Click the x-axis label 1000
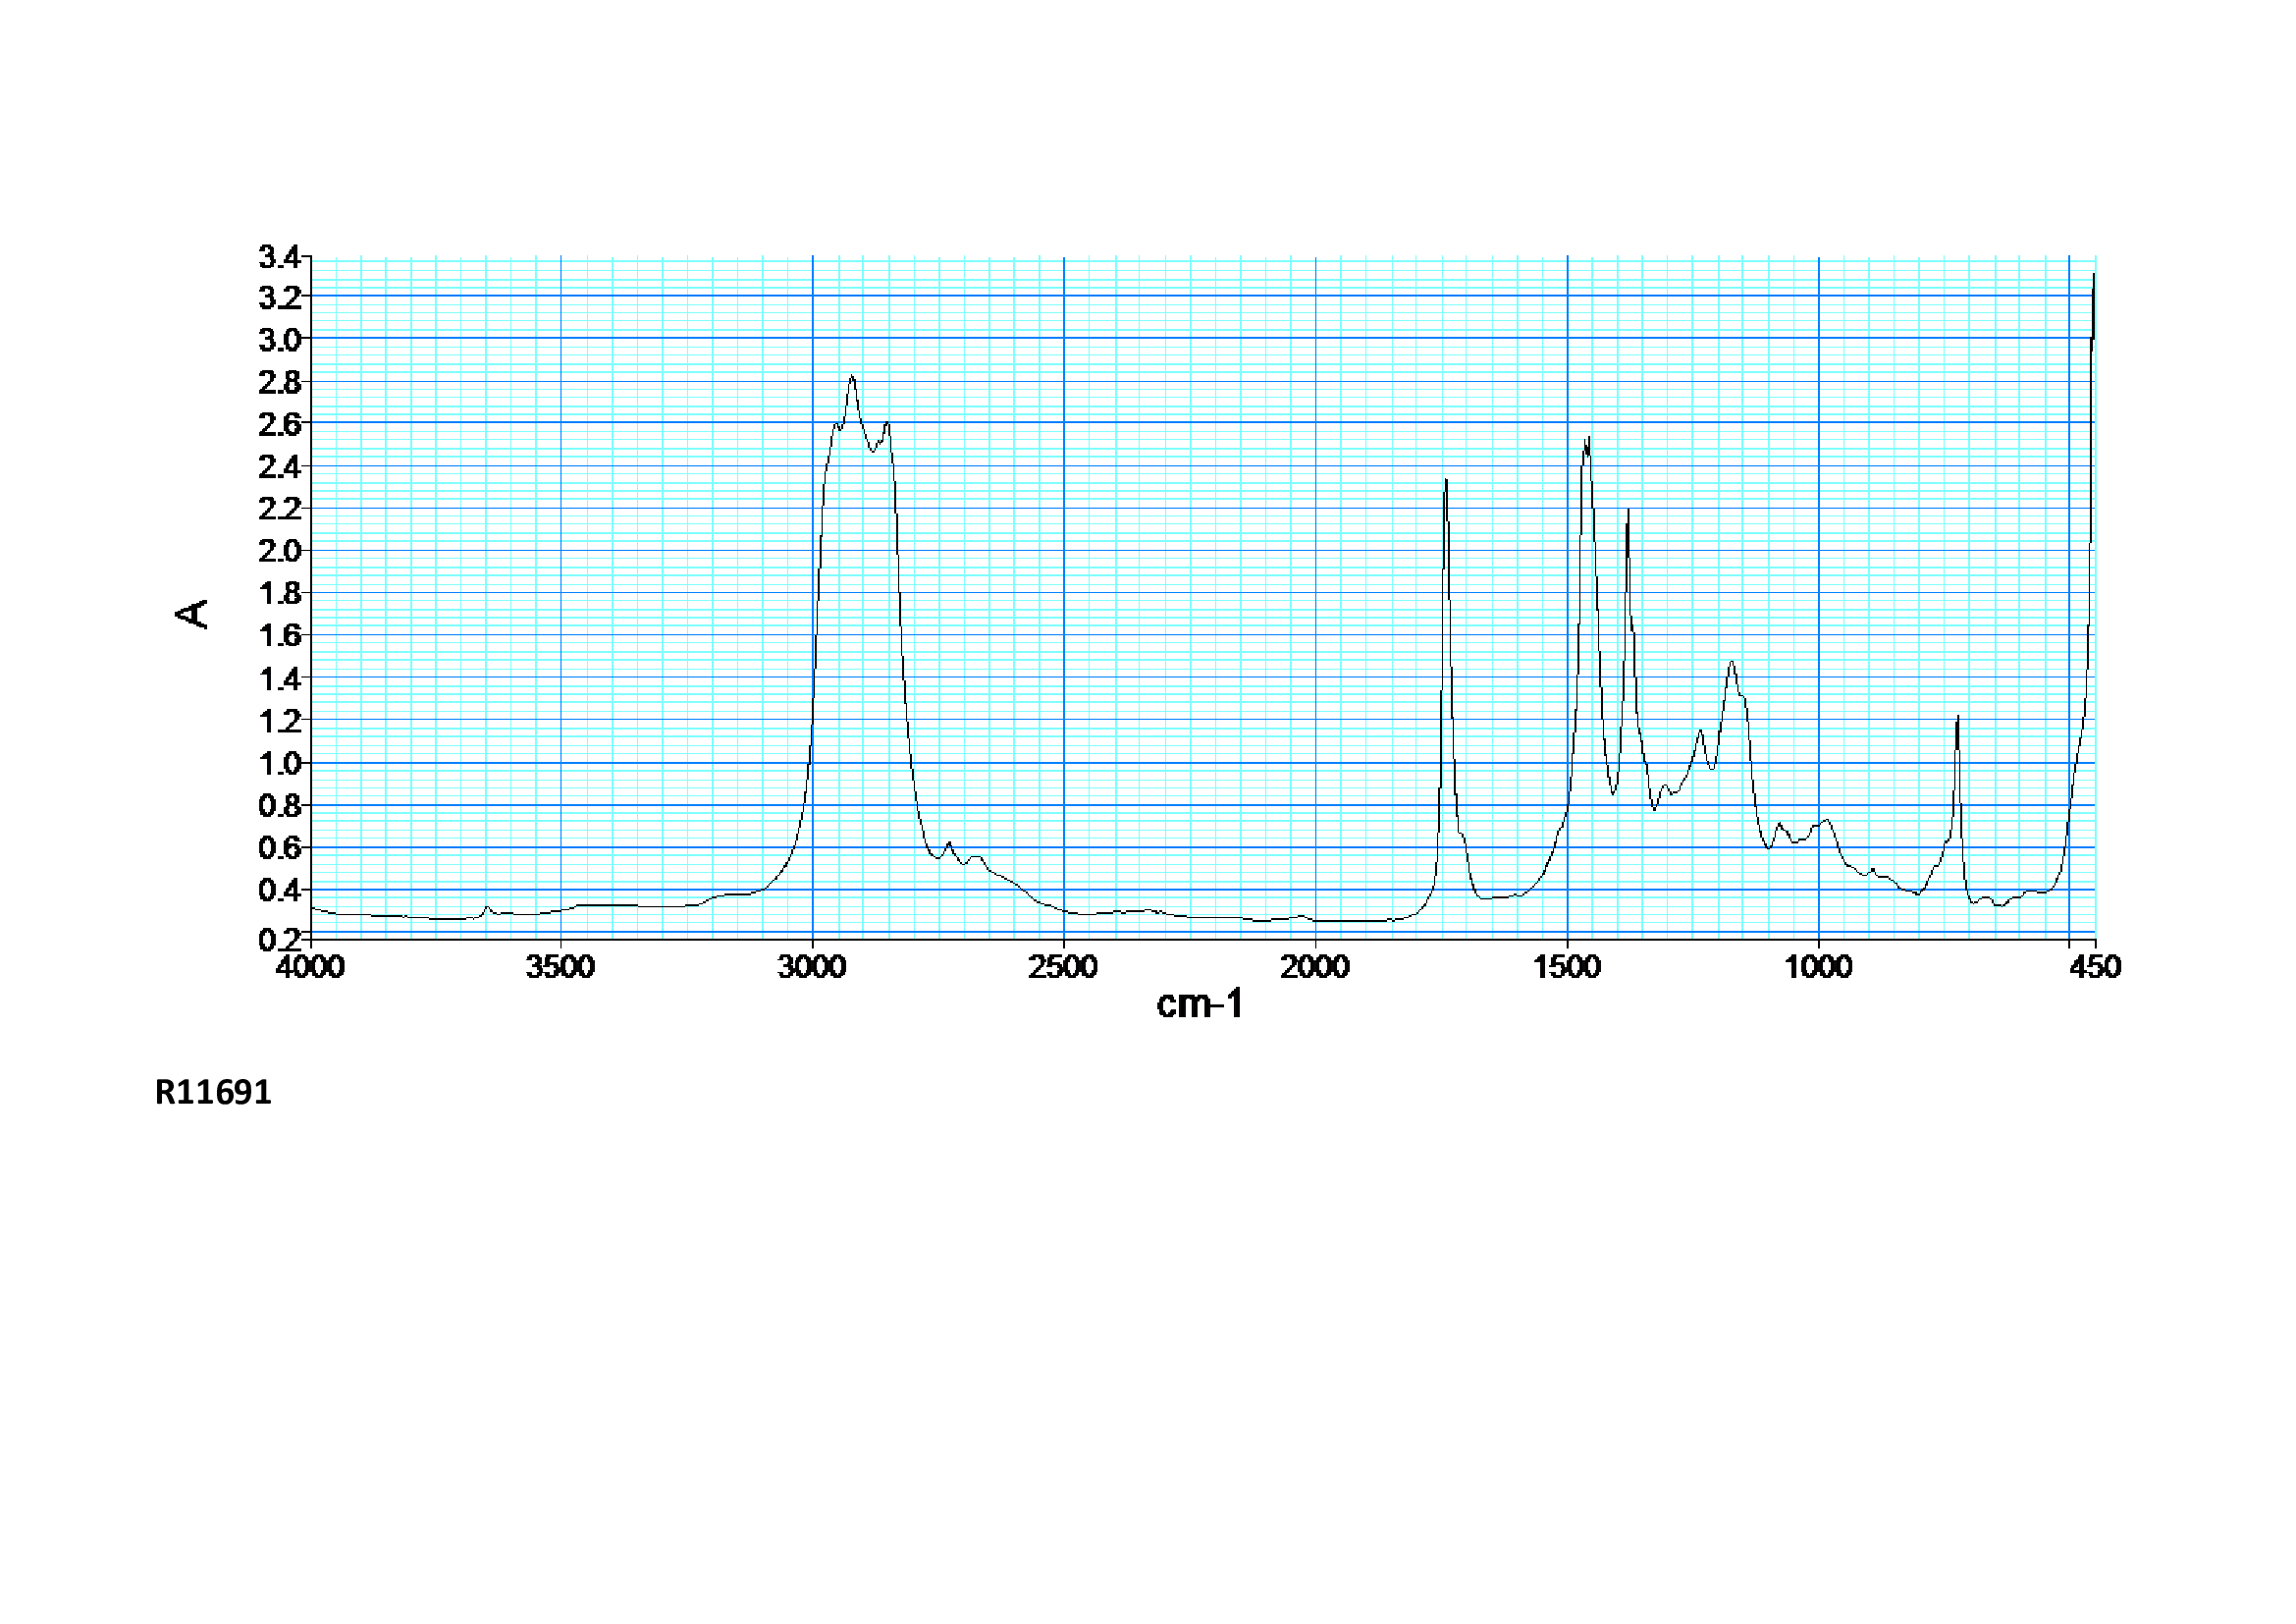Image resolution: width=2296 pixels, height=1624 pixels. [x=1818, y=966]
